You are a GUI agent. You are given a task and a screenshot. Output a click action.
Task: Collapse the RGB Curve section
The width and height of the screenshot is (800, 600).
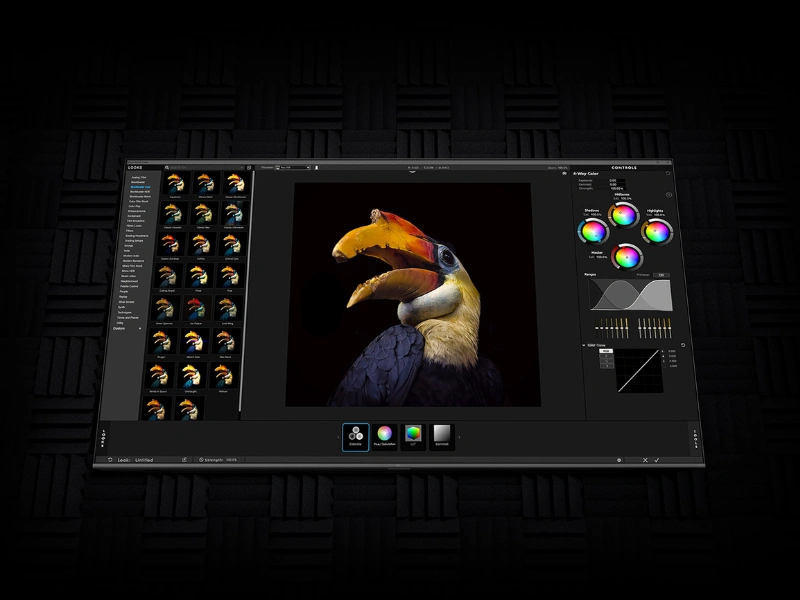click(x=584, y=345)
